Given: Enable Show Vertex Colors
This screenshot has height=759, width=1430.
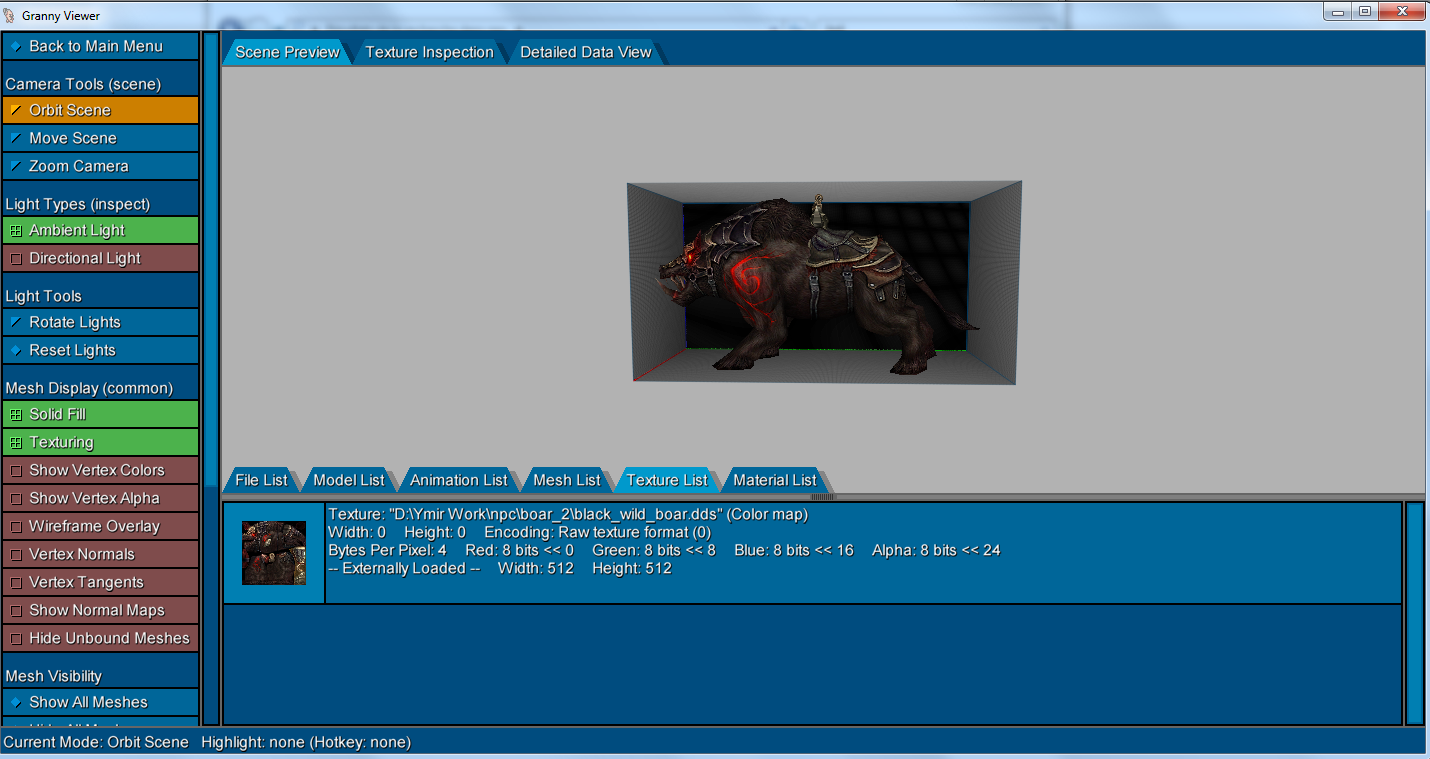Looking at the screenshot, I should click(x=100, y=470).
